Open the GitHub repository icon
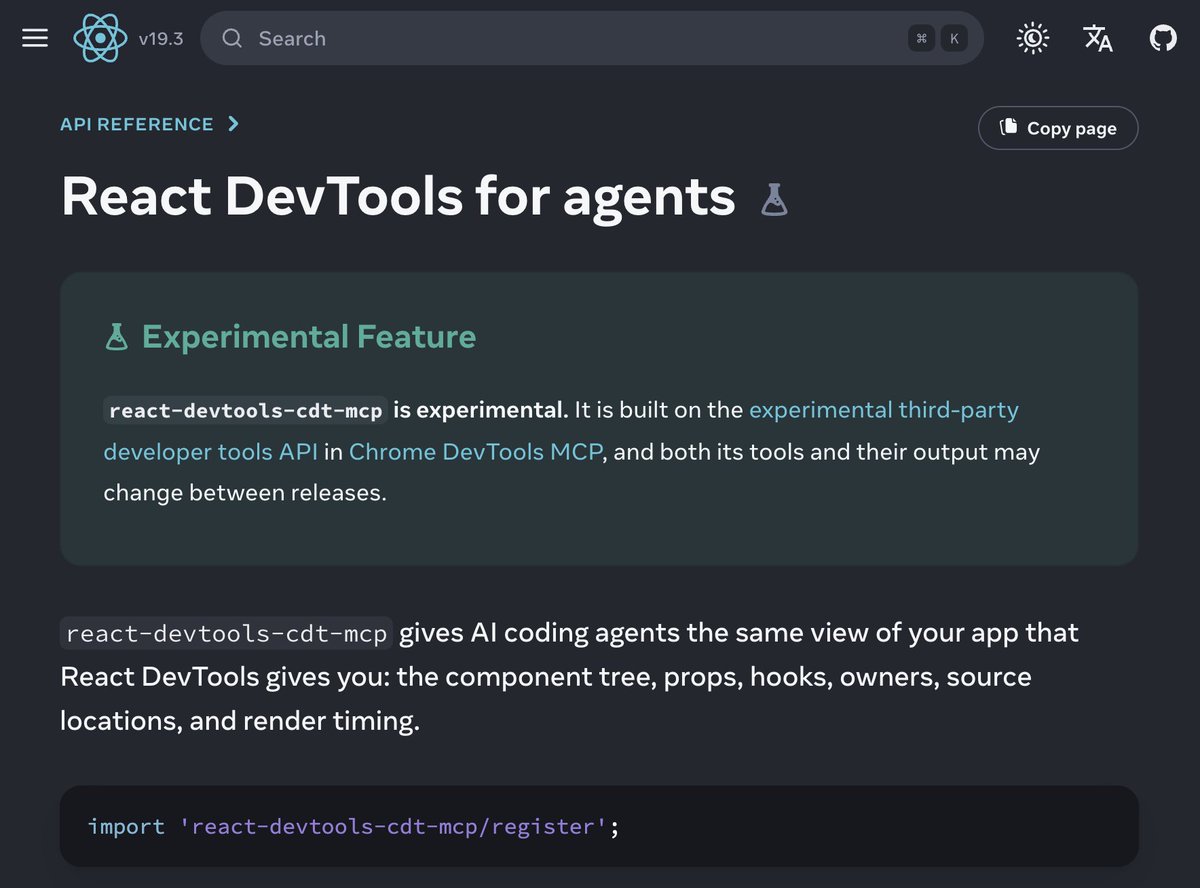 point(1163,39)
